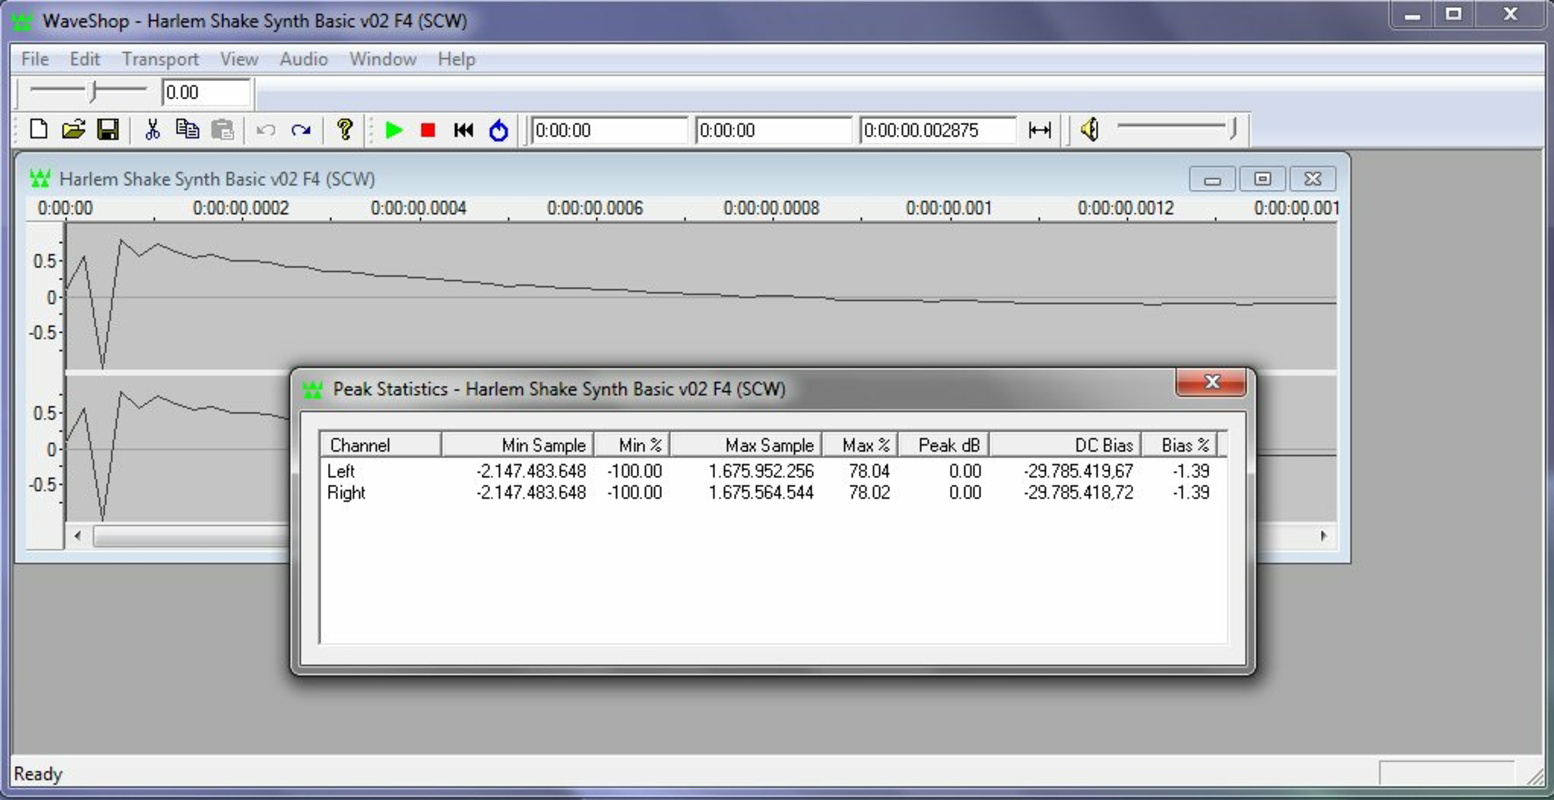Viewport: 1554px width, 800px height.
Task: Sort by the Bias % column header
Action: tap(1179, 445)
